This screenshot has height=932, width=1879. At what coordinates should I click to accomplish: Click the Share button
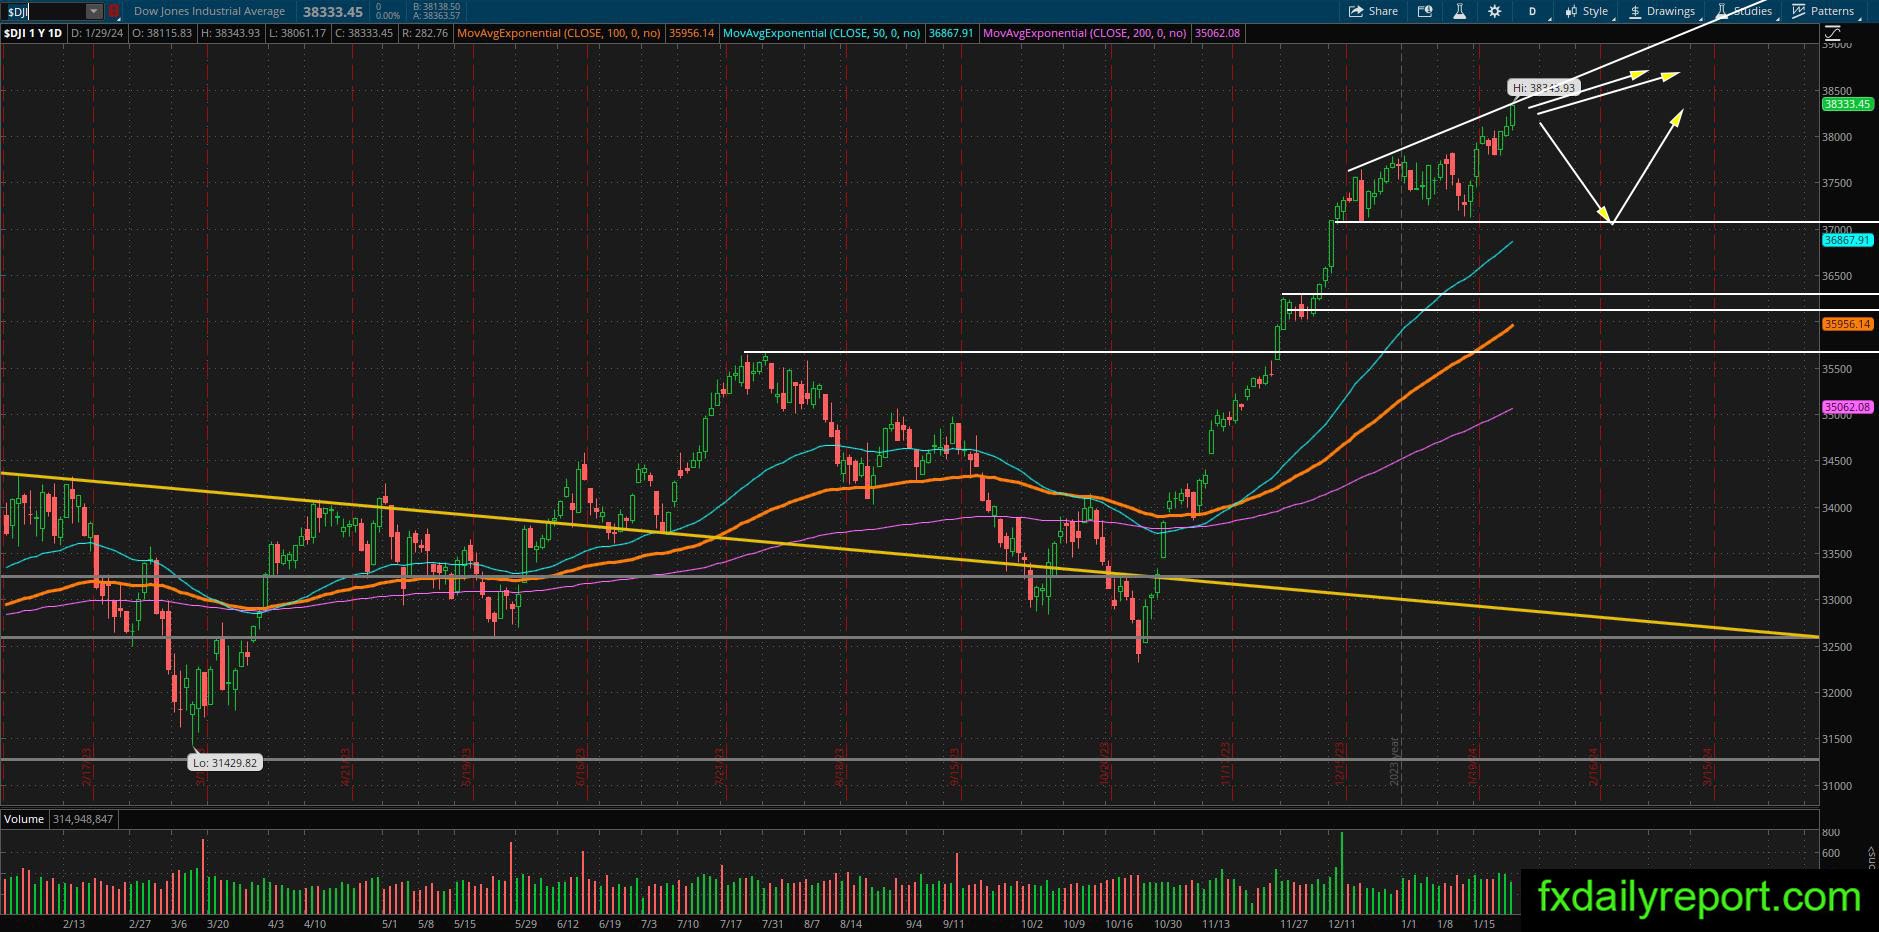(x=1373, y=11)
